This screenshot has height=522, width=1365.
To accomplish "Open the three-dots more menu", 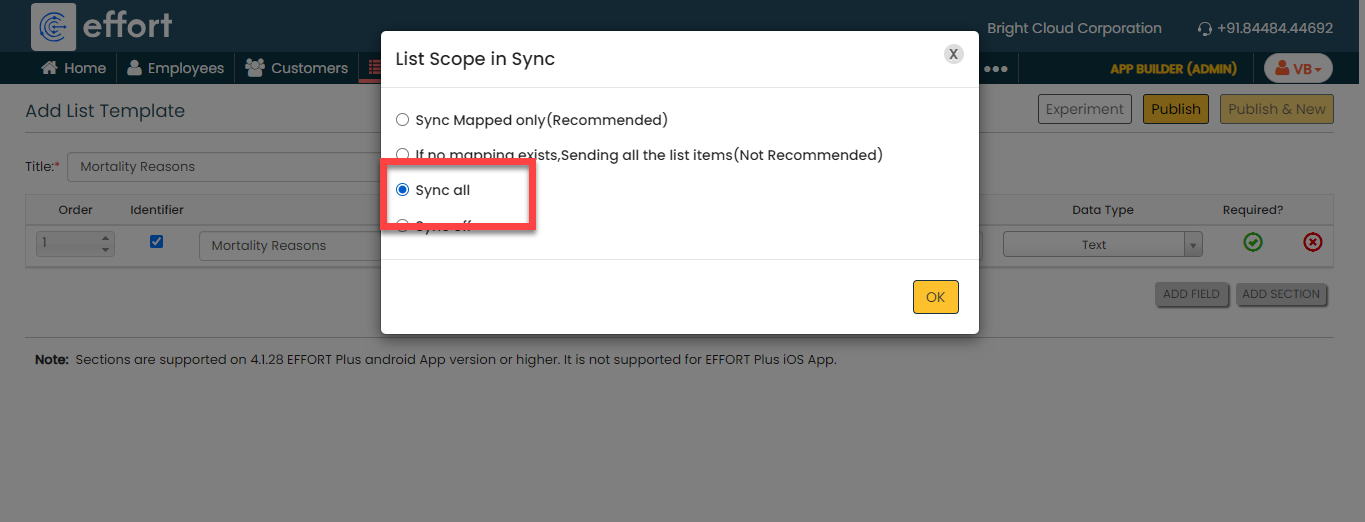I will 995,69.
